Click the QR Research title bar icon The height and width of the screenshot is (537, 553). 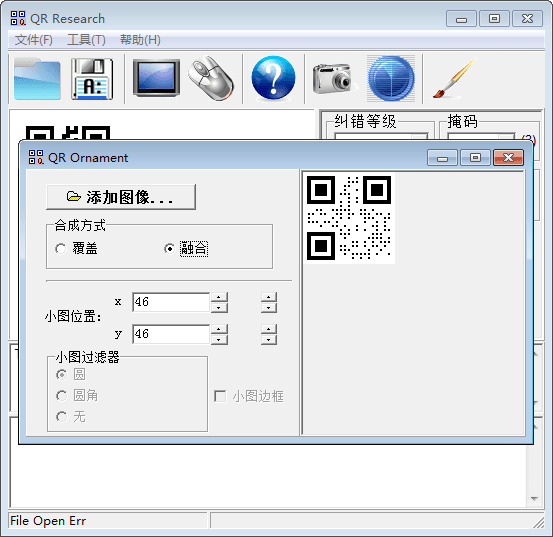point(18,18)
